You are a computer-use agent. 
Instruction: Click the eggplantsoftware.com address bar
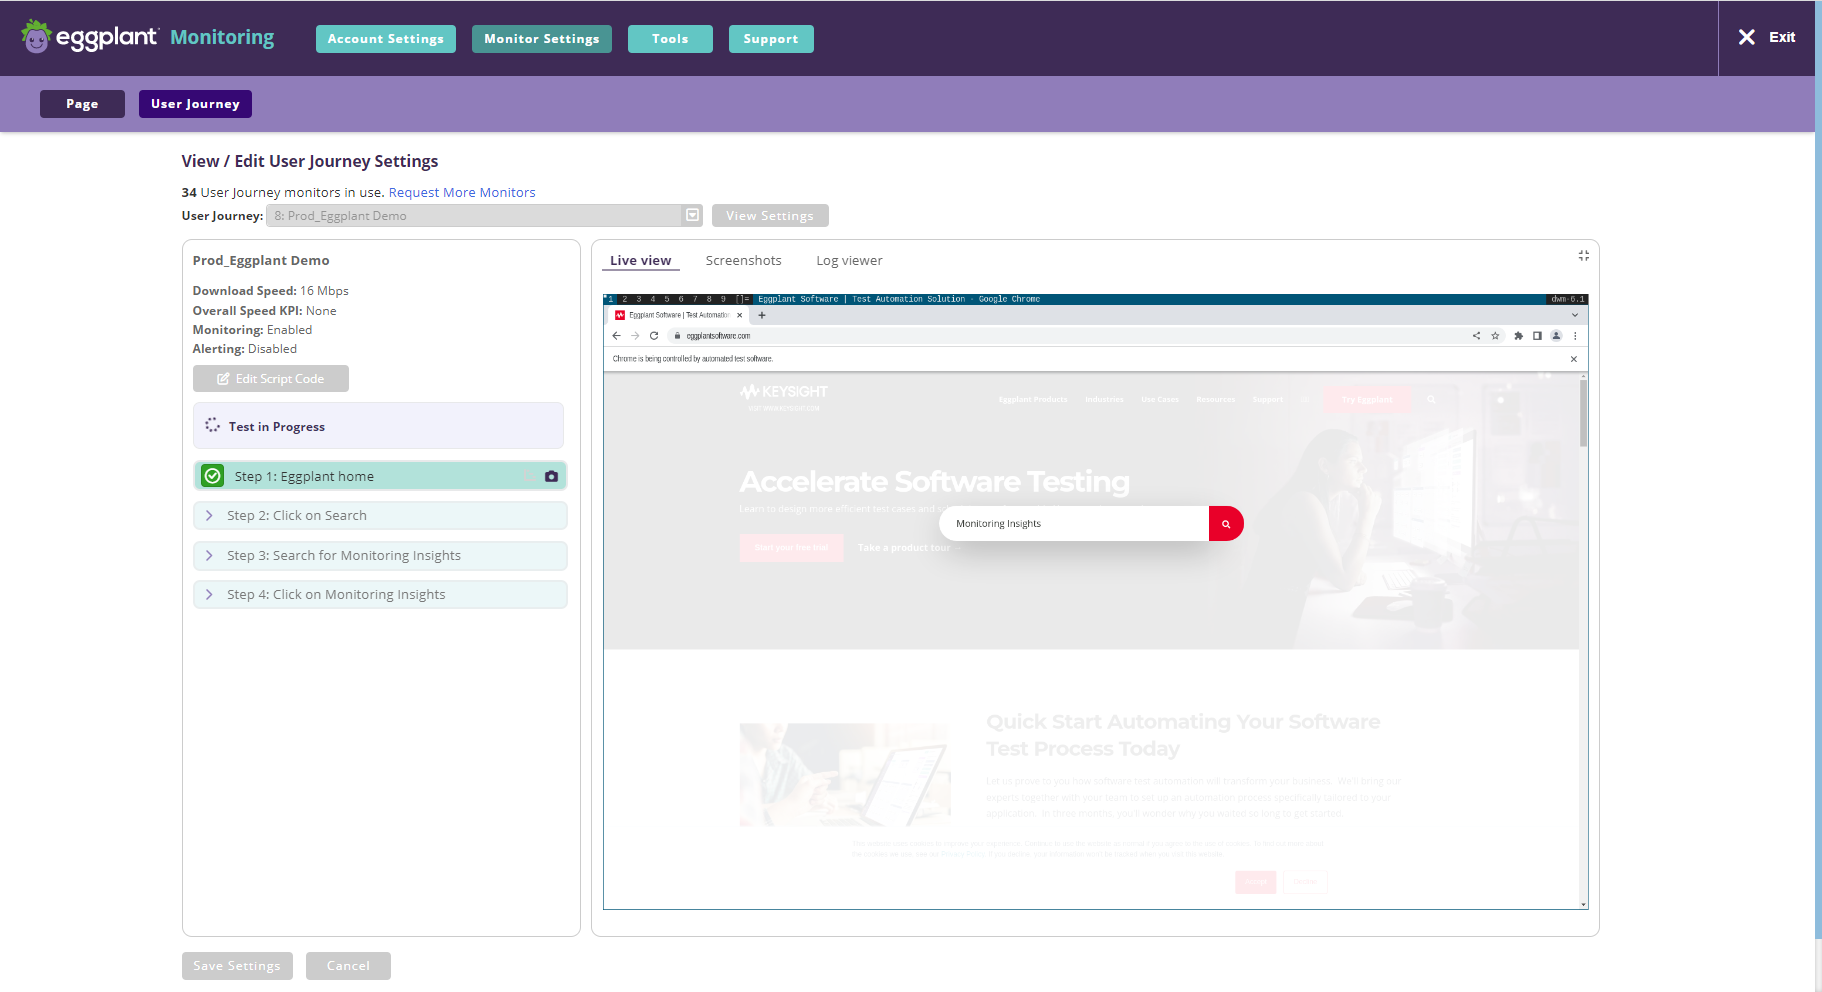1070,336
